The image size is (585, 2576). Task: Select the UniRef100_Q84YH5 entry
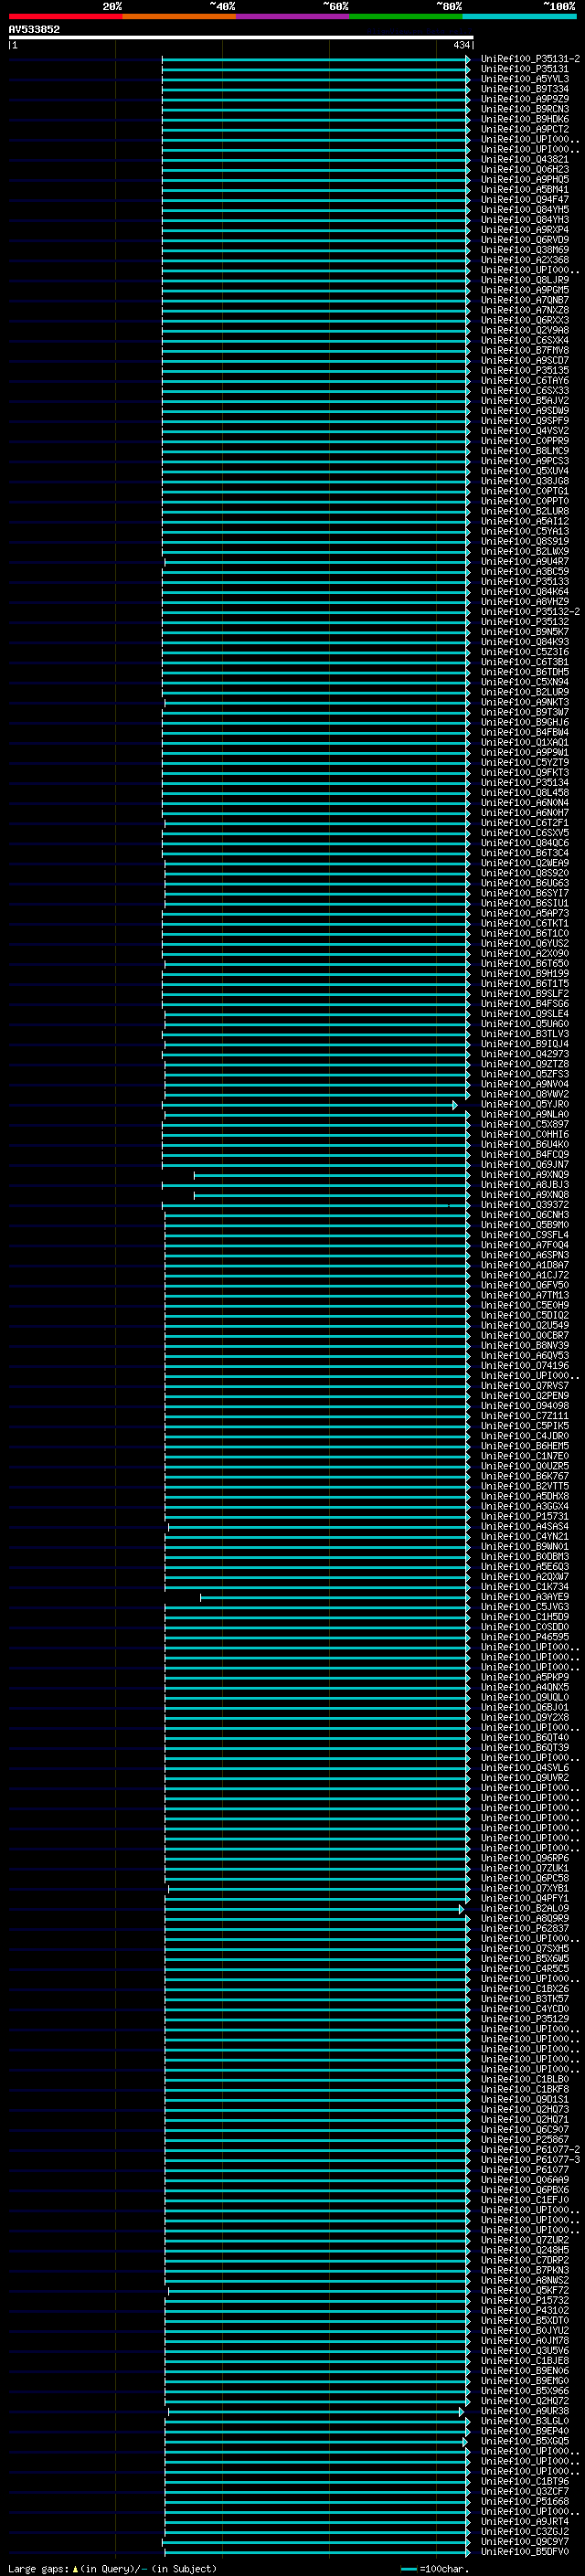coord(525,209)
